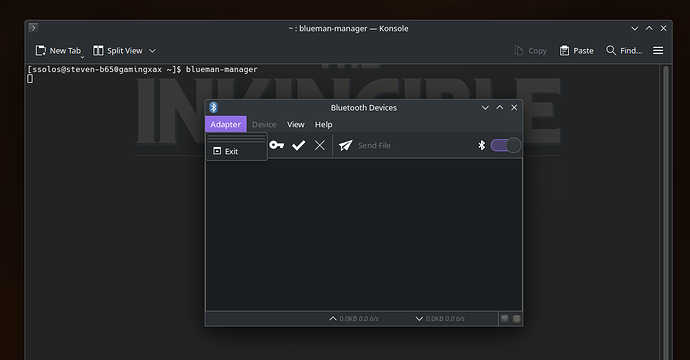Click the paper plane Send File icon
Screen dimensions: 690x360
tap(346, 145)
